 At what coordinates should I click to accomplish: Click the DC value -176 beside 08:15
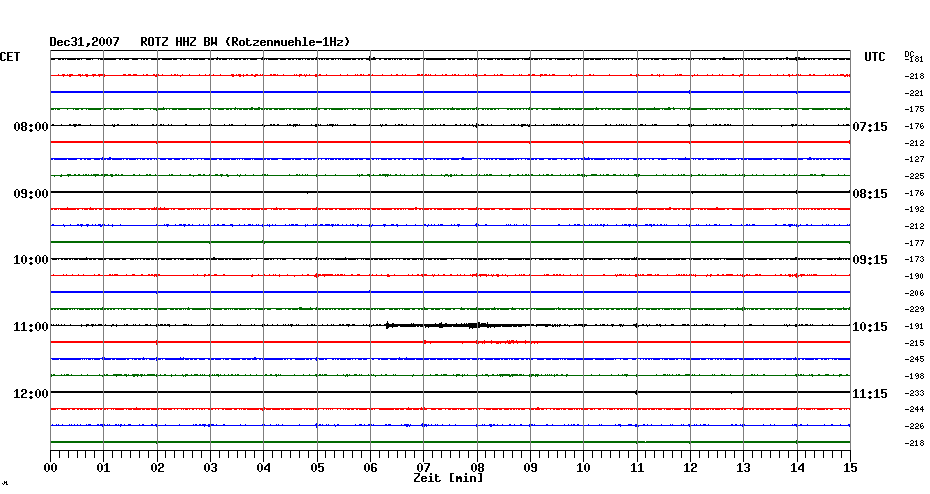point(914,193)
